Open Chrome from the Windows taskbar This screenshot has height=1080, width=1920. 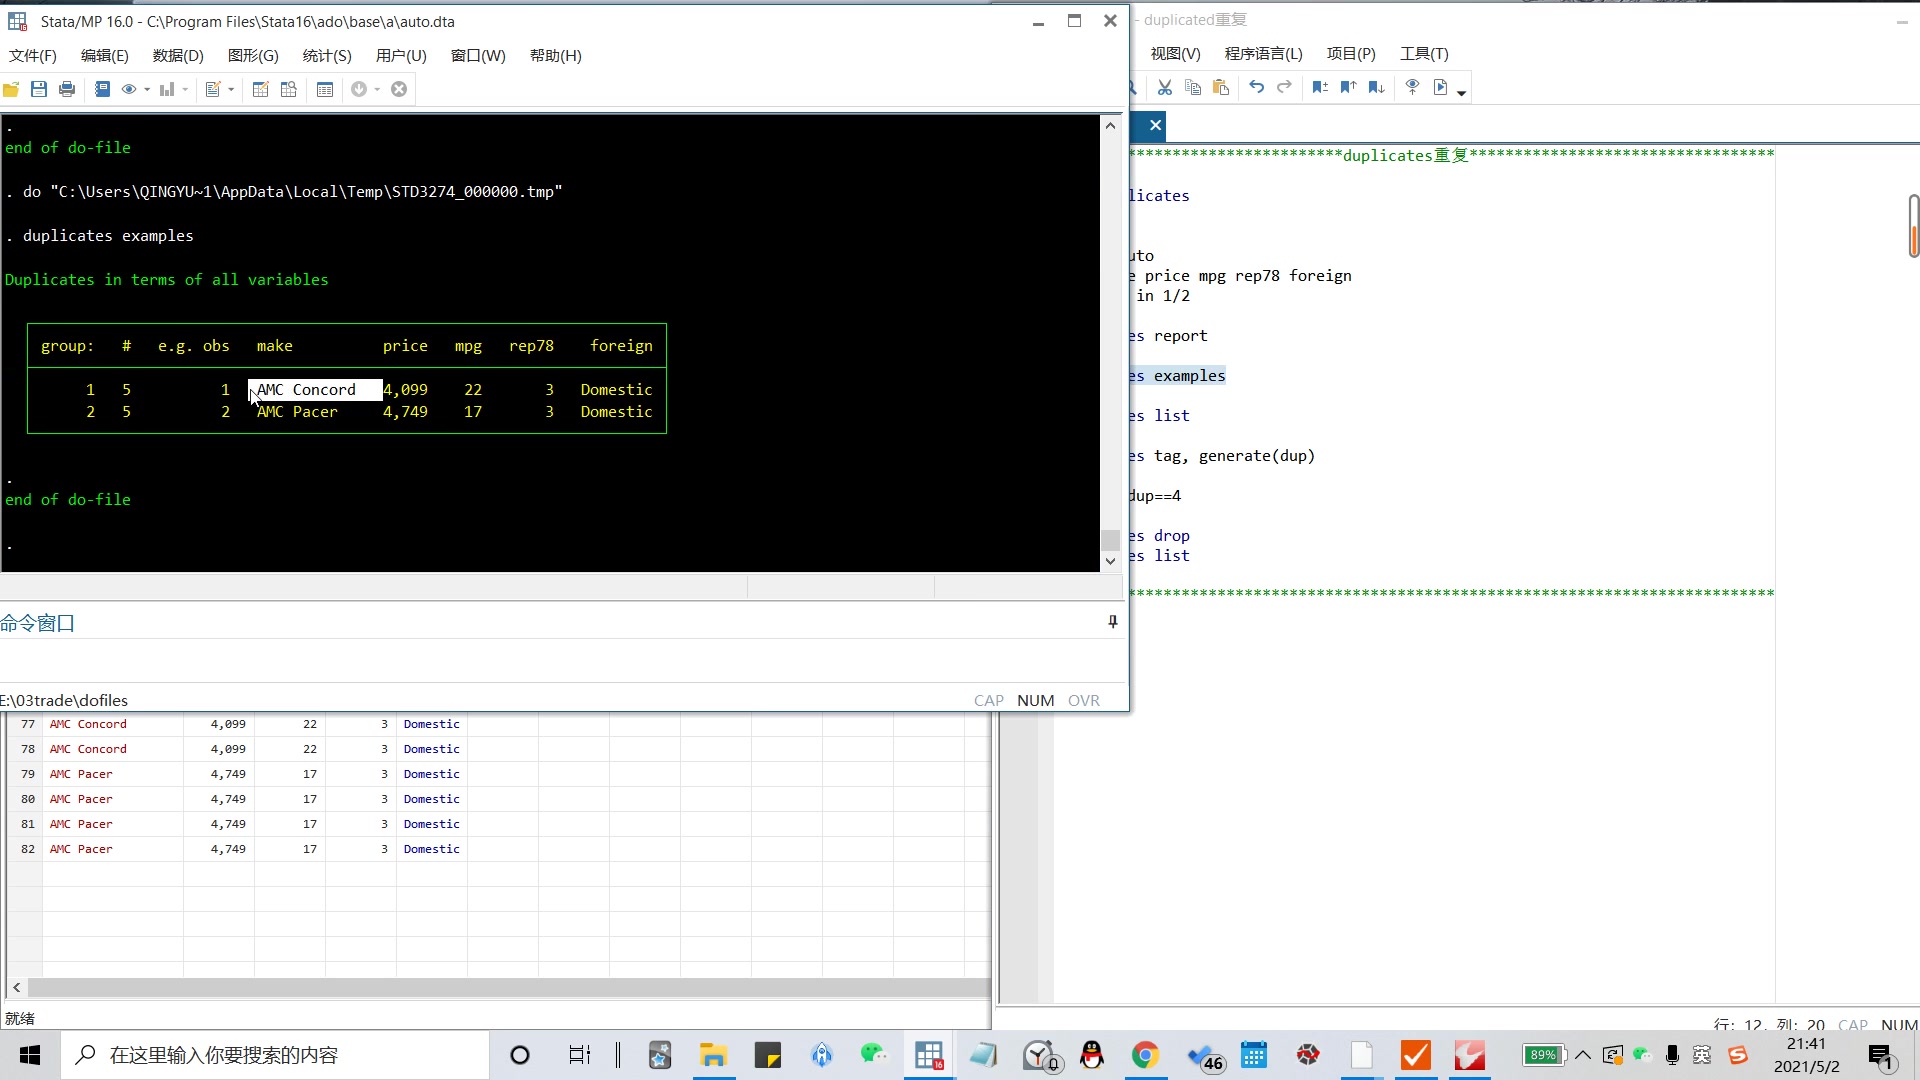[x=1145, y=1055]
